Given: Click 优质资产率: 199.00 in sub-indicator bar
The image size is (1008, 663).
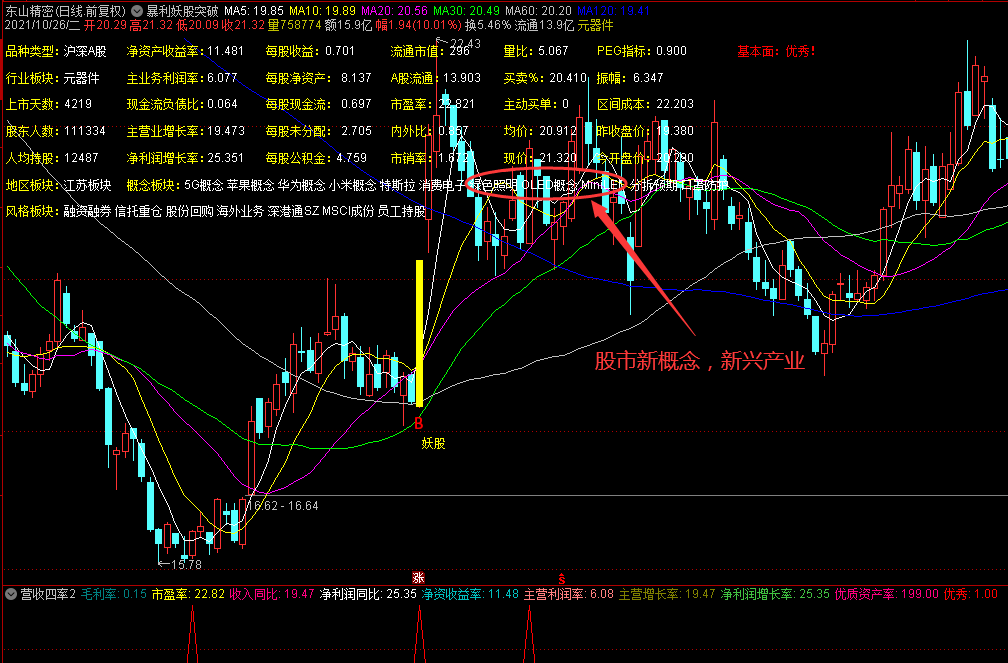Looking at the screenshot, I should pyautogui.click(x=886, y=594).
